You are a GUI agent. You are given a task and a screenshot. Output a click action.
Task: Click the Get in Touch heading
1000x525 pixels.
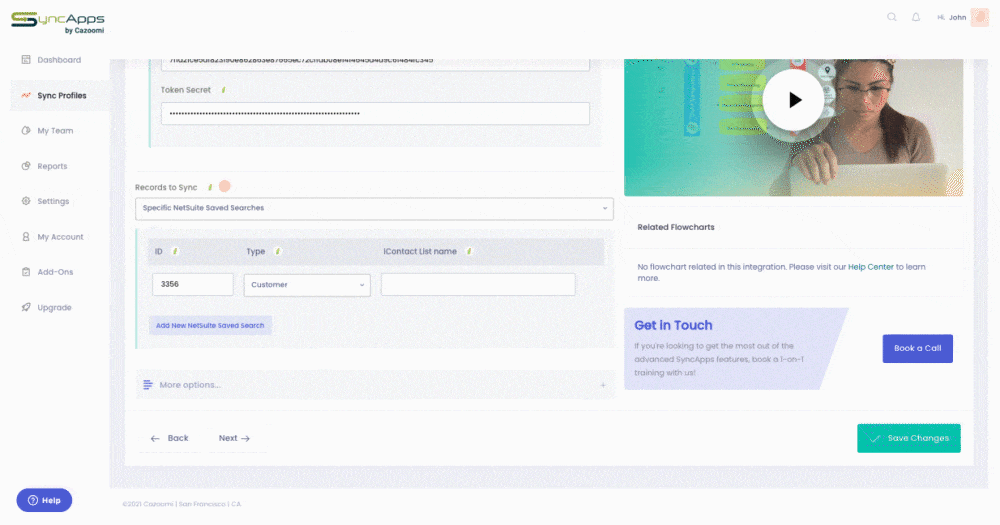tap(673, 325)
